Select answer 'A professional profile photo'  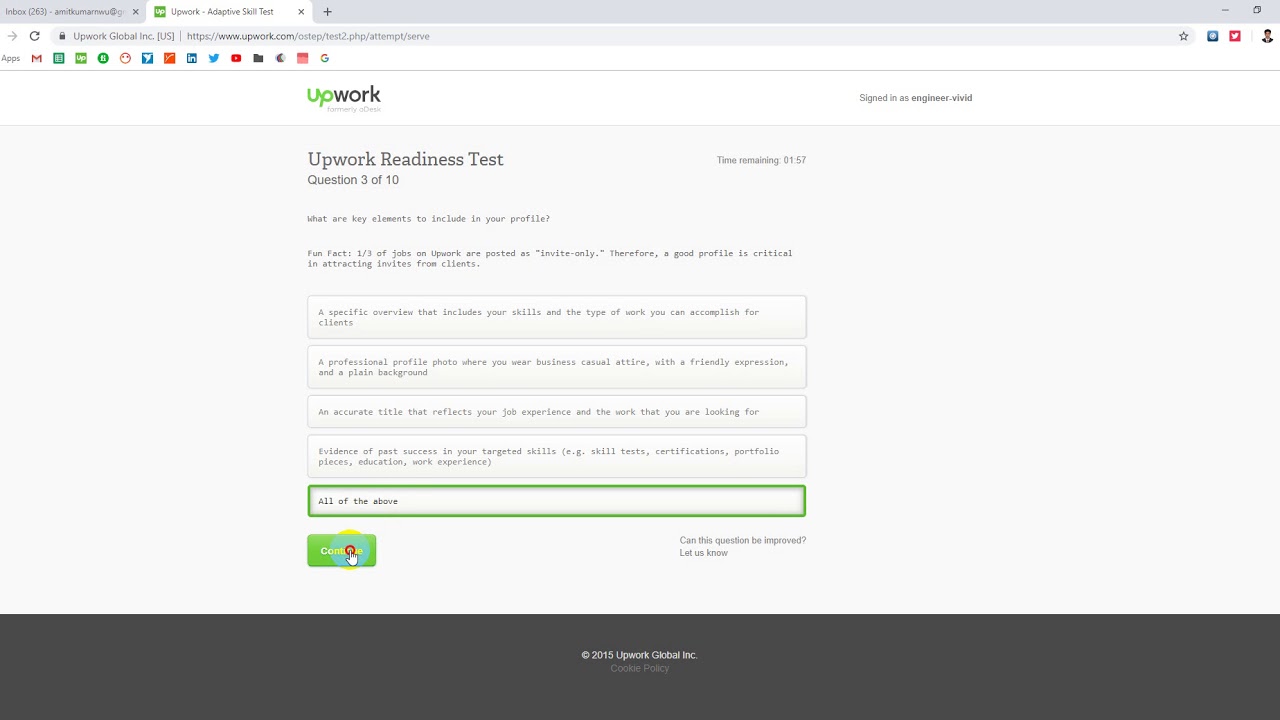coord(556,367)
